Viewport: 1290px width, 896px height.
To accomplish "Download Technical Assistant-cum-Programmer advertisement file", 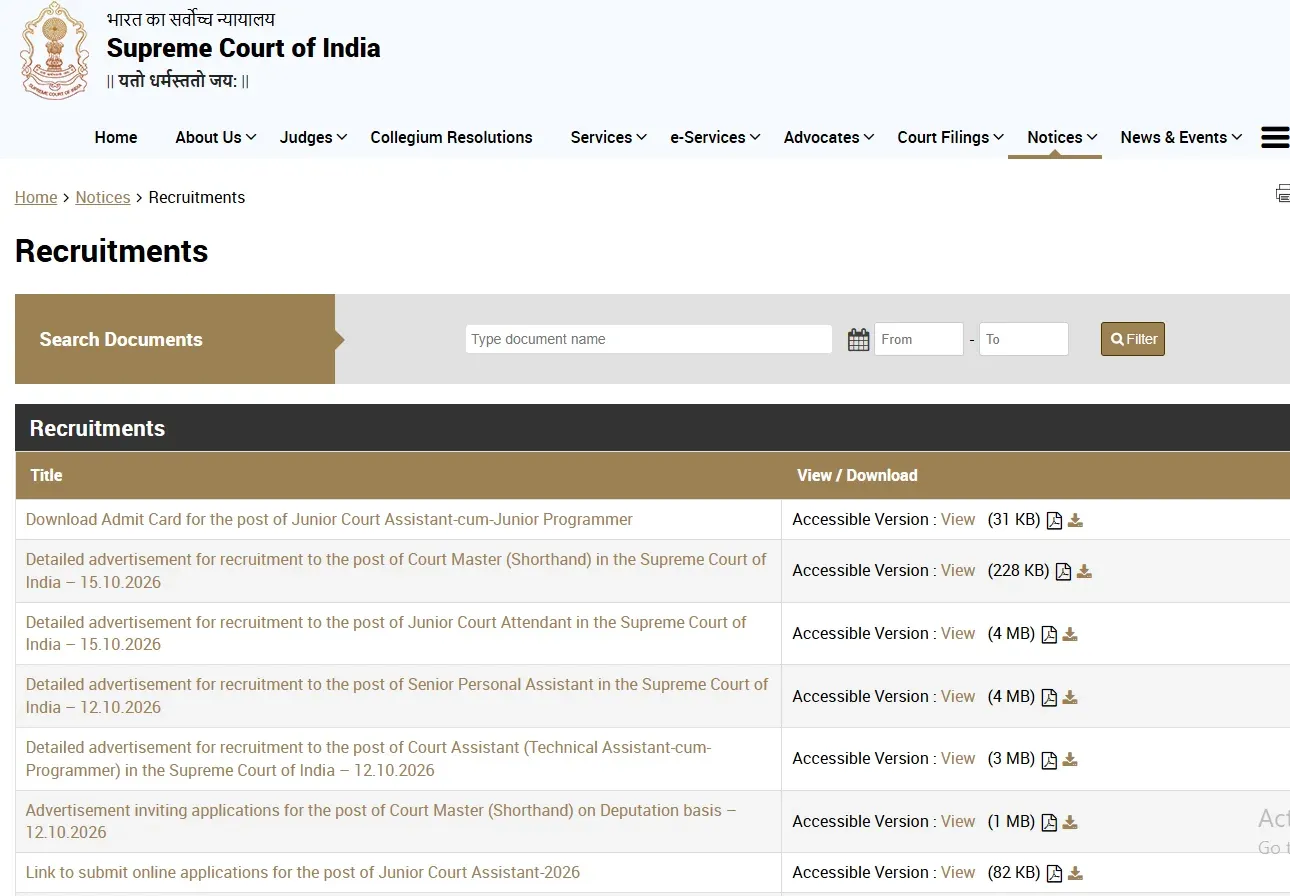I will 1070,760.
